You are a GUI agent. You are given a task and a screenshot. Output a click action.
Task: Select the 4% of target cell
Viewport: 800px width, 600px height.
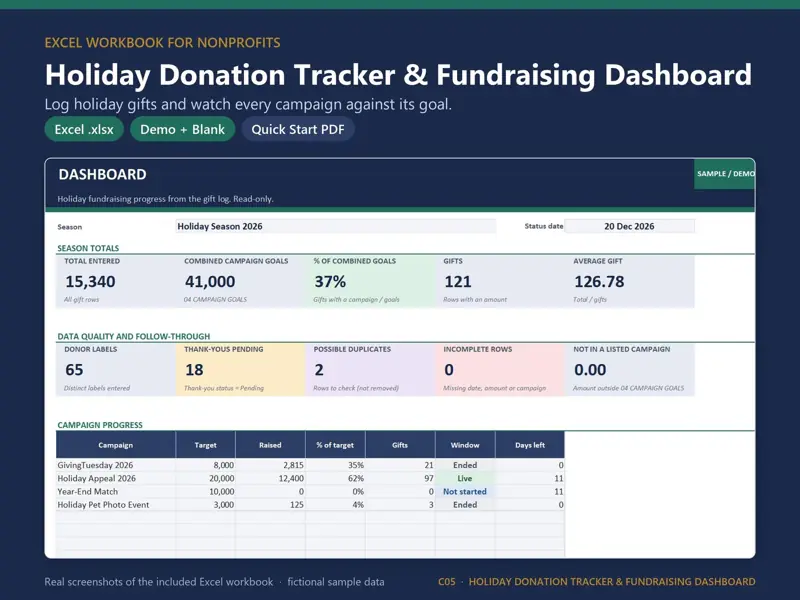tap(335, 505)
